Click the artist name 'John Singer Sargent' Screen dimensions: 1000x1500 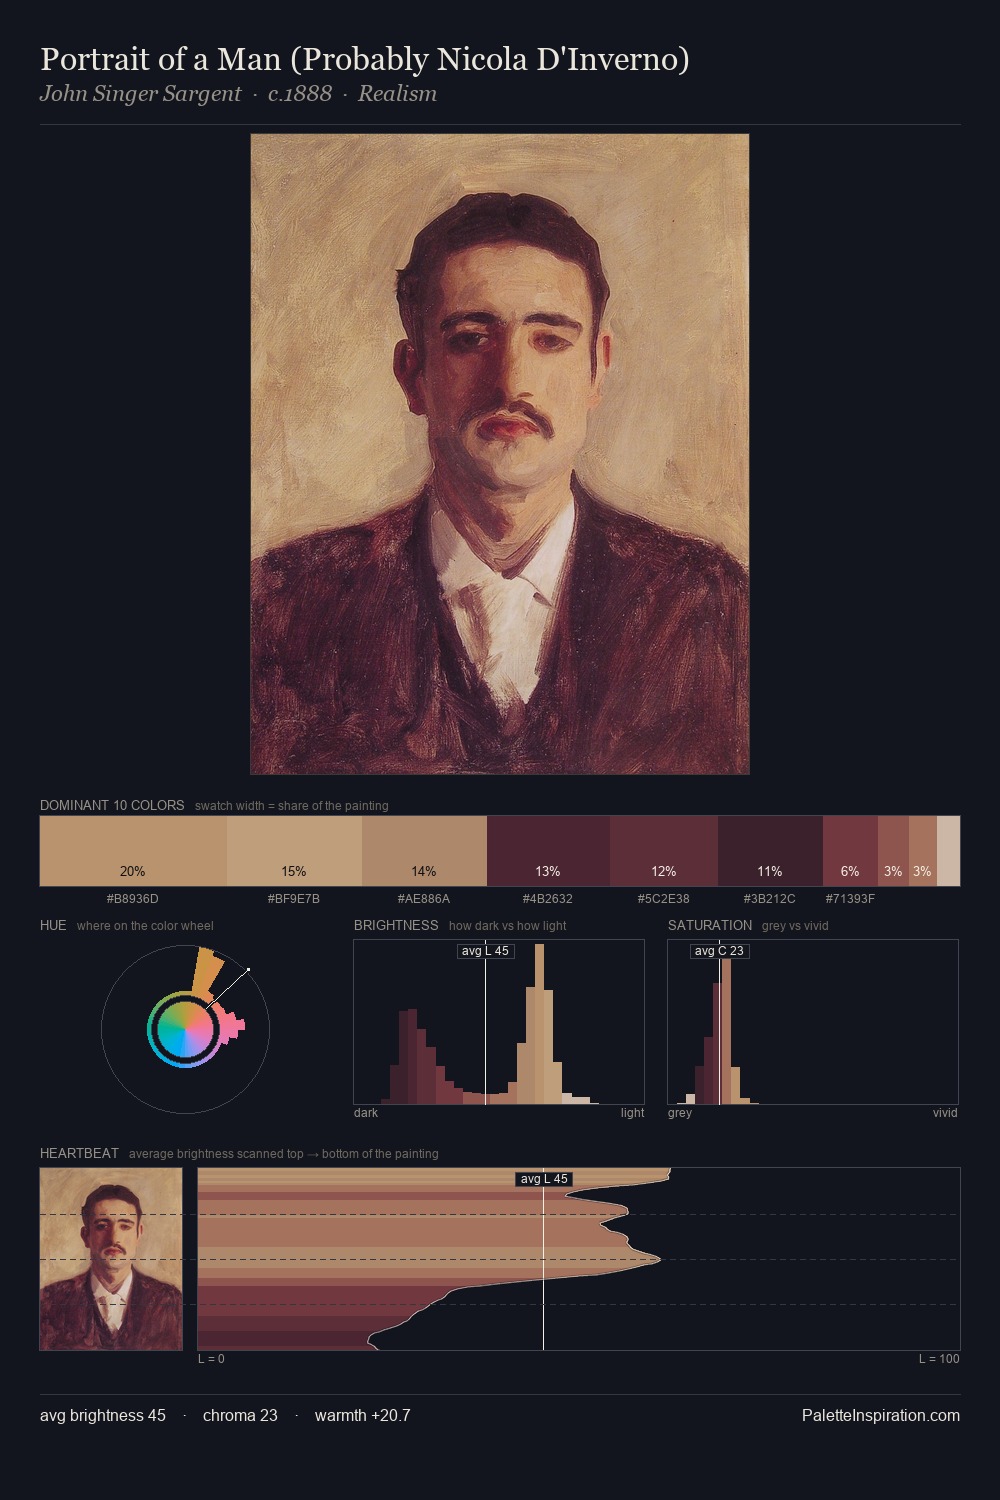(x=140, y=94)
